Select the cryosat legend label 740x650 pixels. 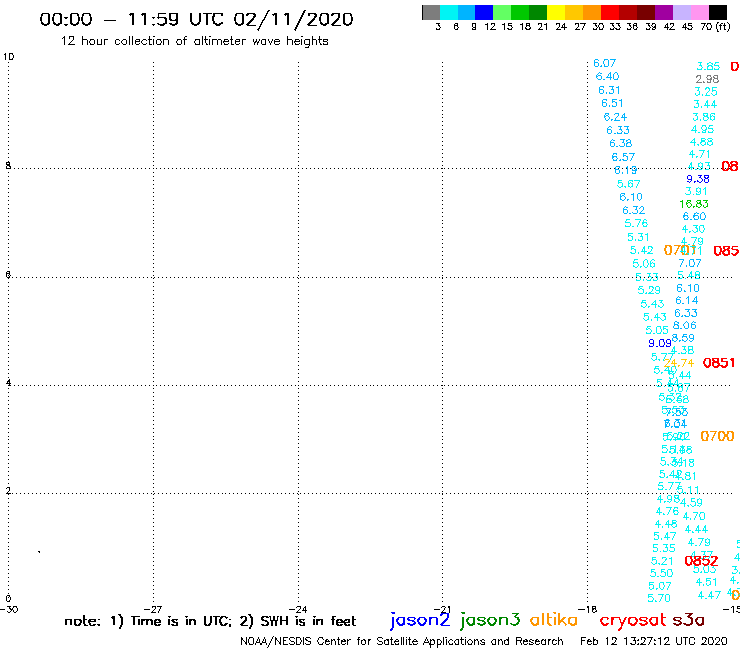pyautogui.click(x=633, y=620)
